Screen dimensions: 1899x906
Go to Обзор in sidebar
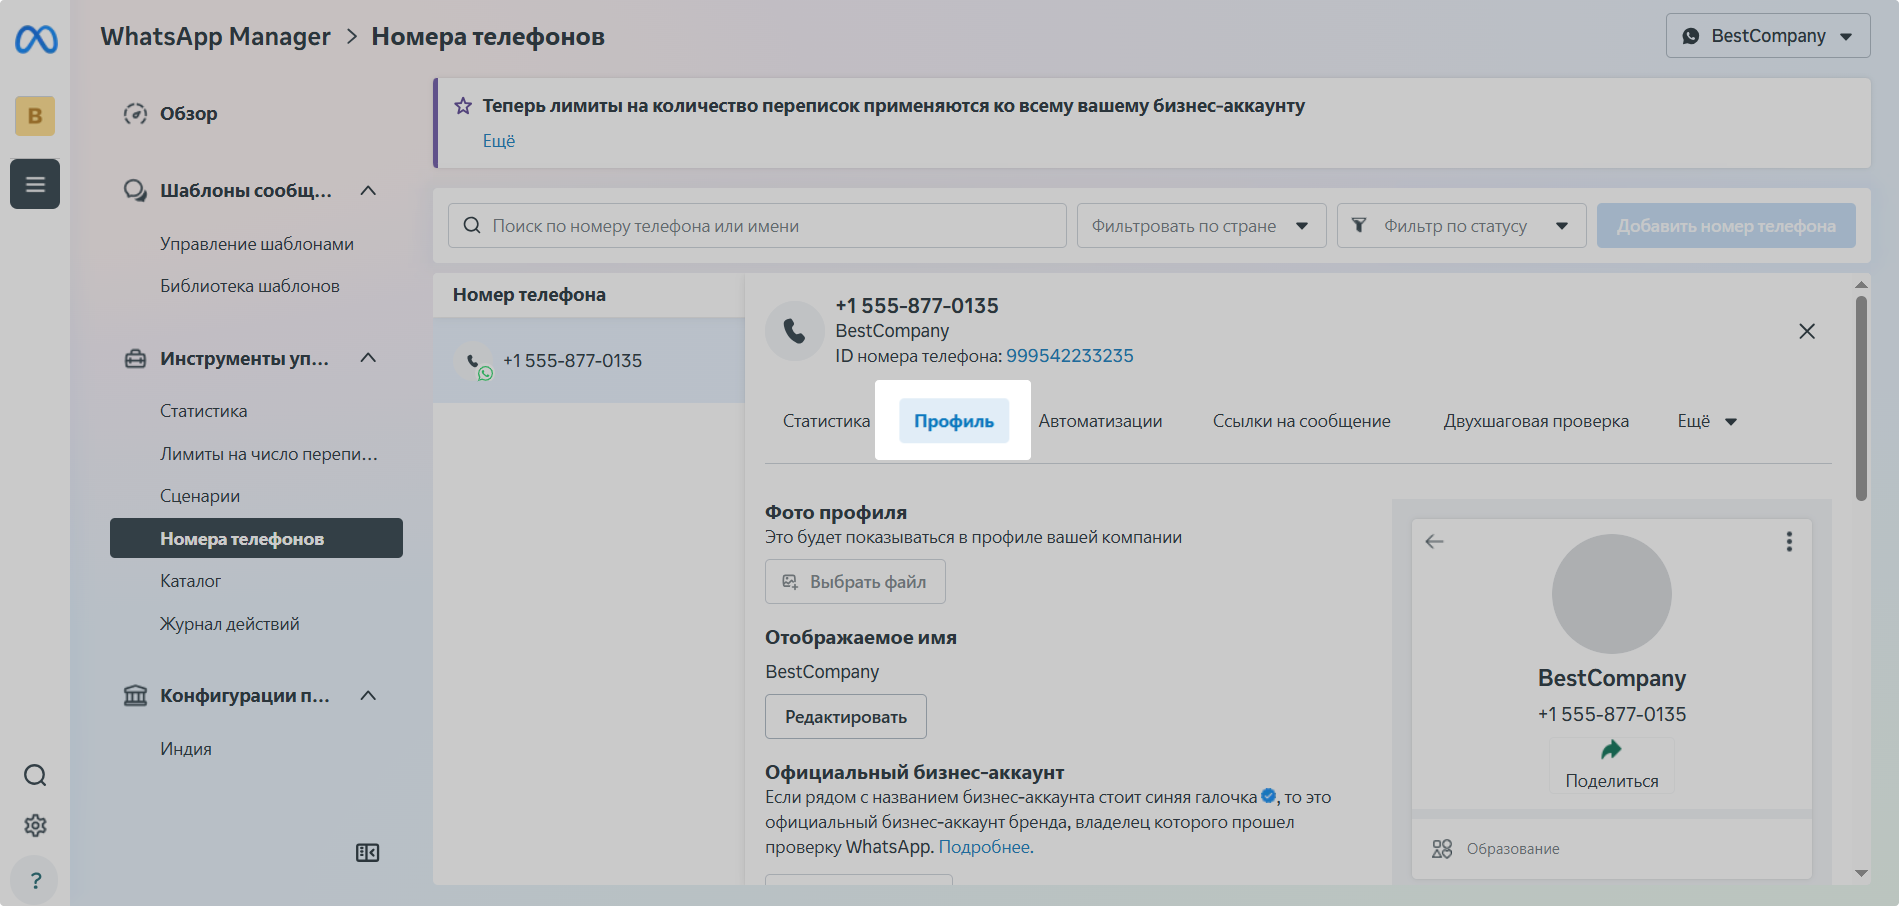189,114
